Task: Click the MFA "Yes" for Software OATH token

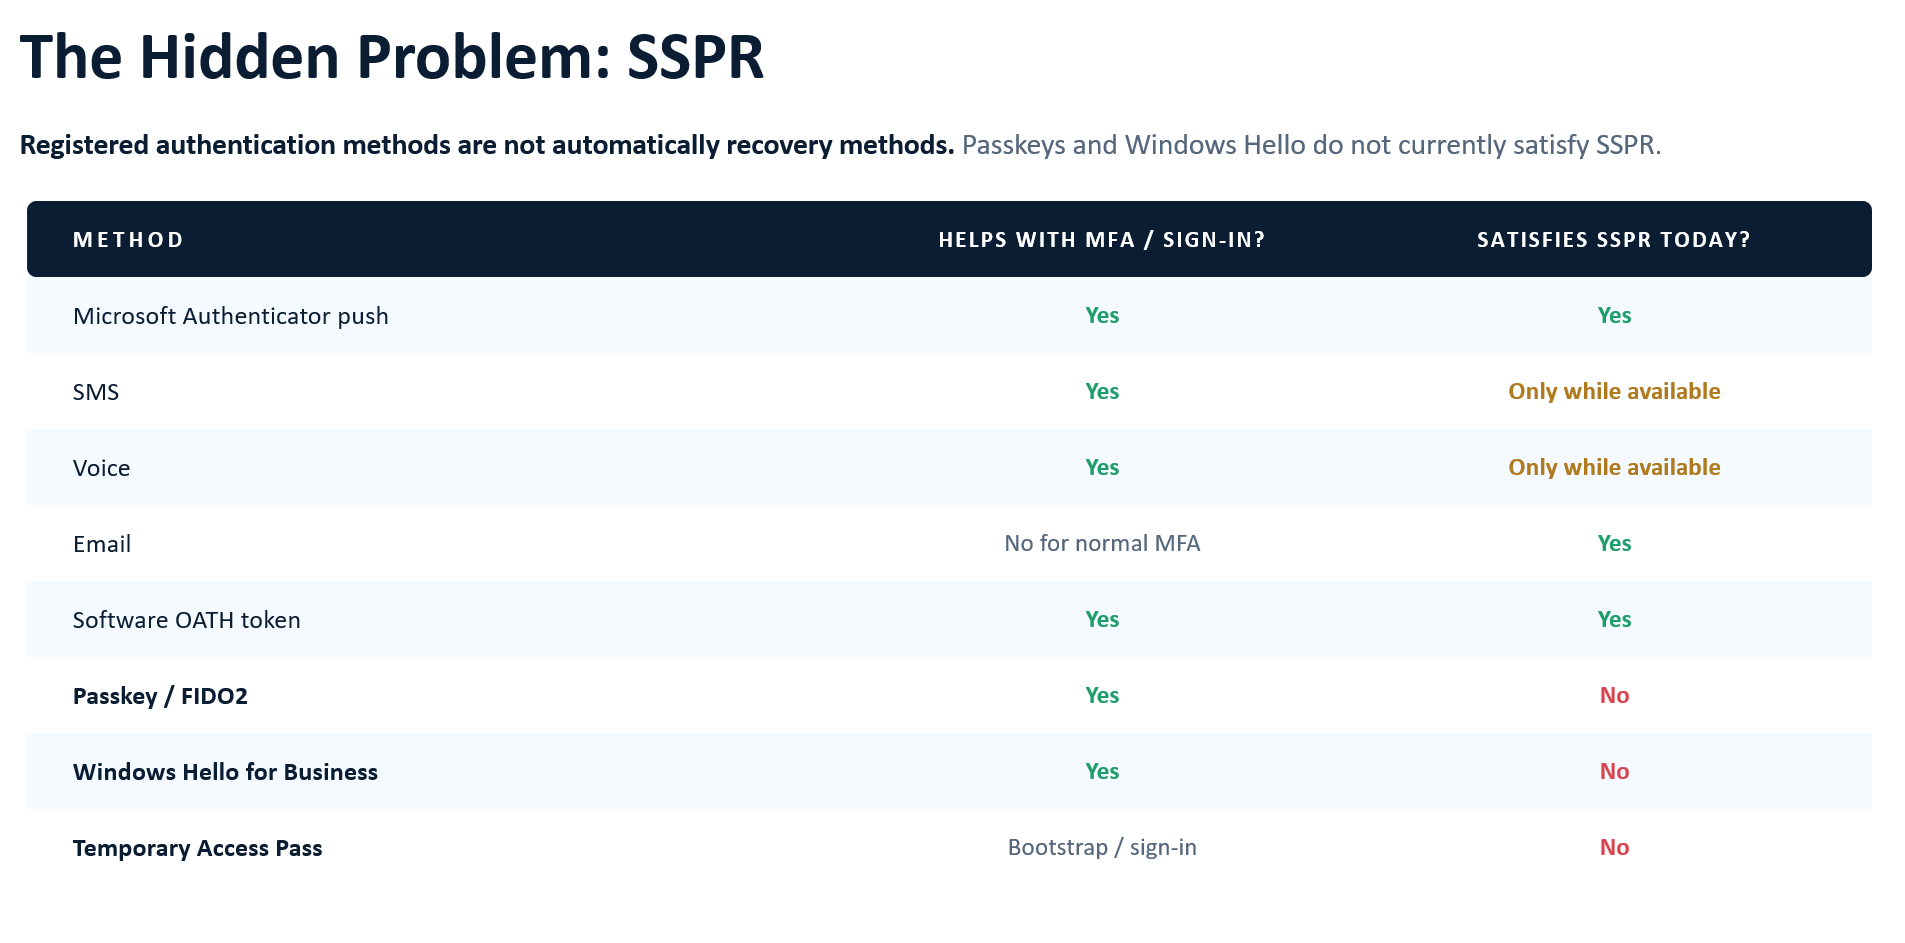Action: 1102,619
